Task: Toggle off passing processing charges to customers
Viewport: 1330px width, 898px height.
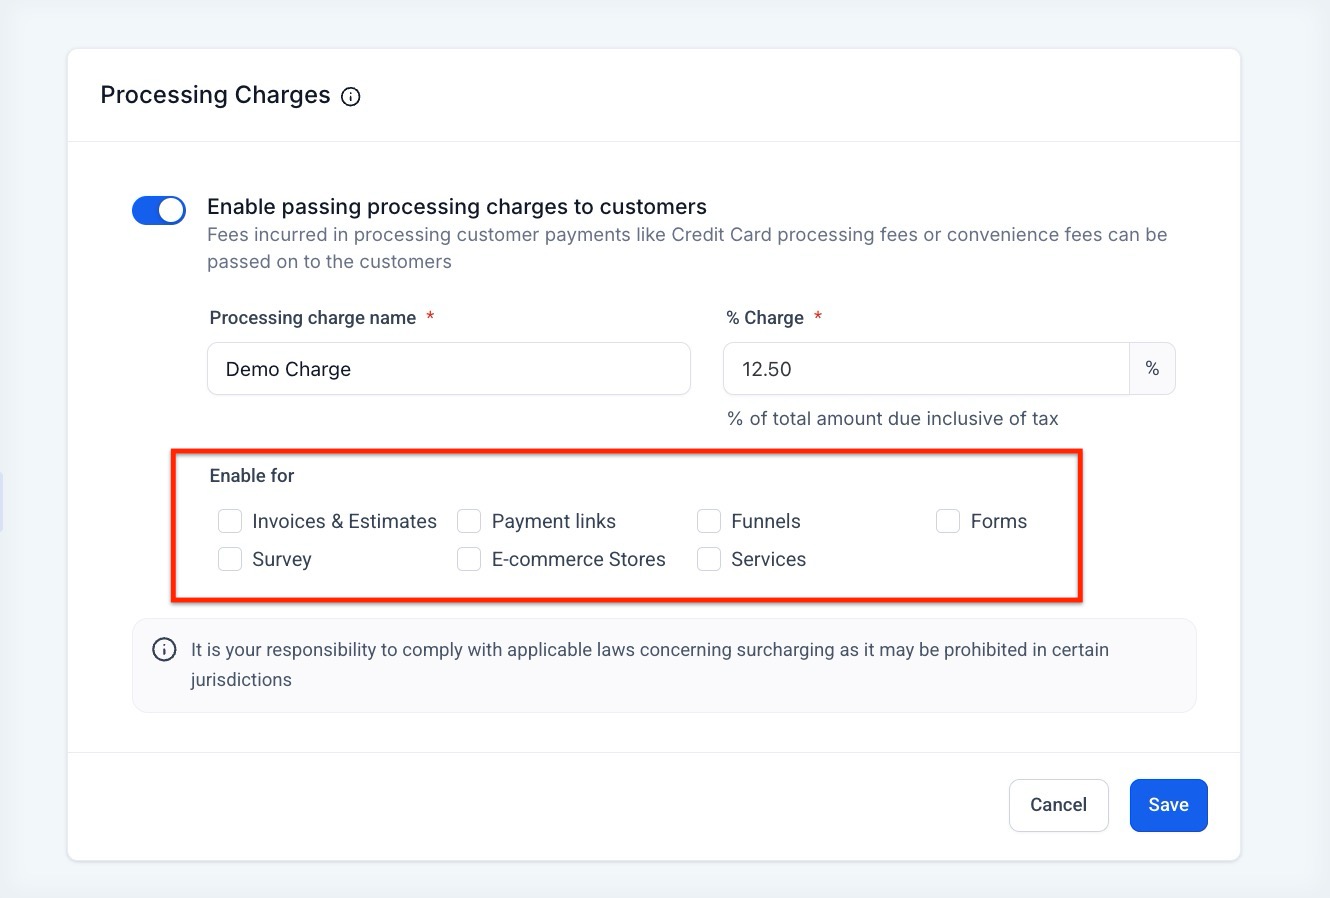Action: tap(159, 210)
